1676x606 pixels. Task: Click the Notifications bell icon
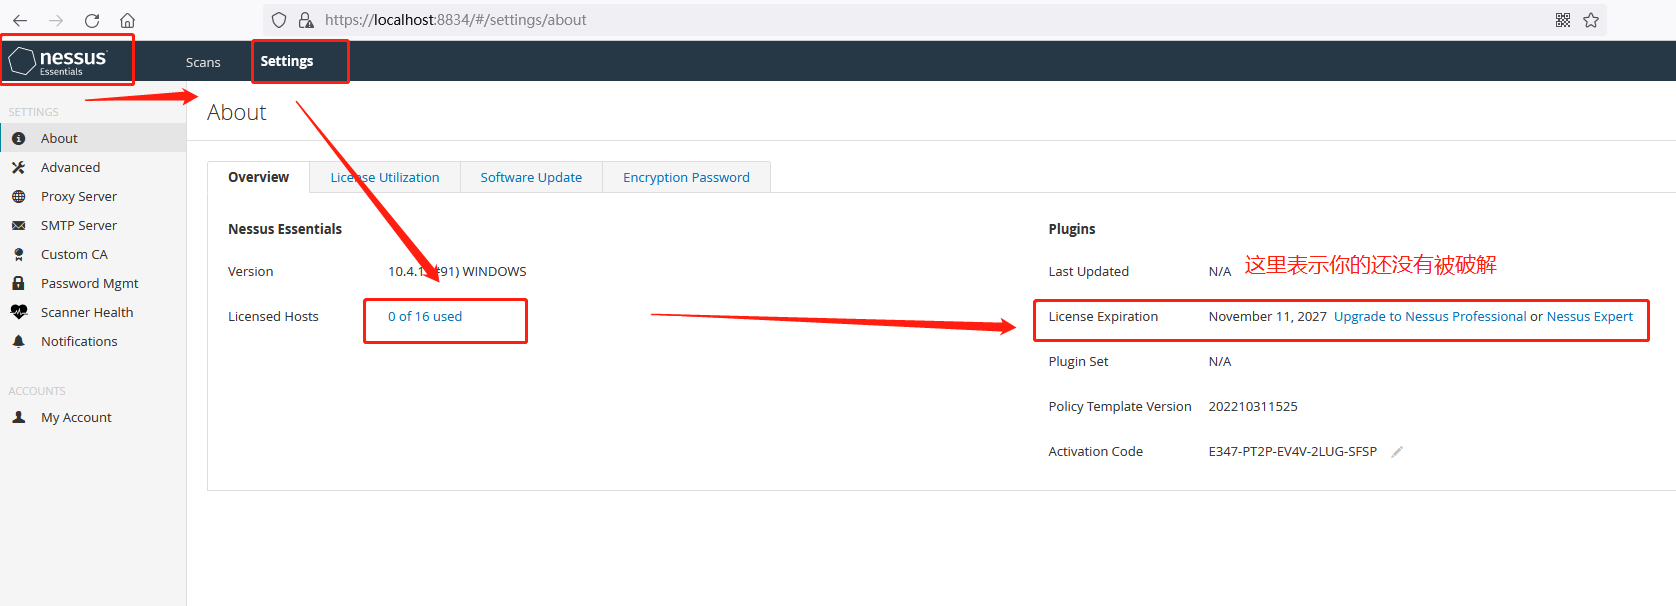click(18, 342)
